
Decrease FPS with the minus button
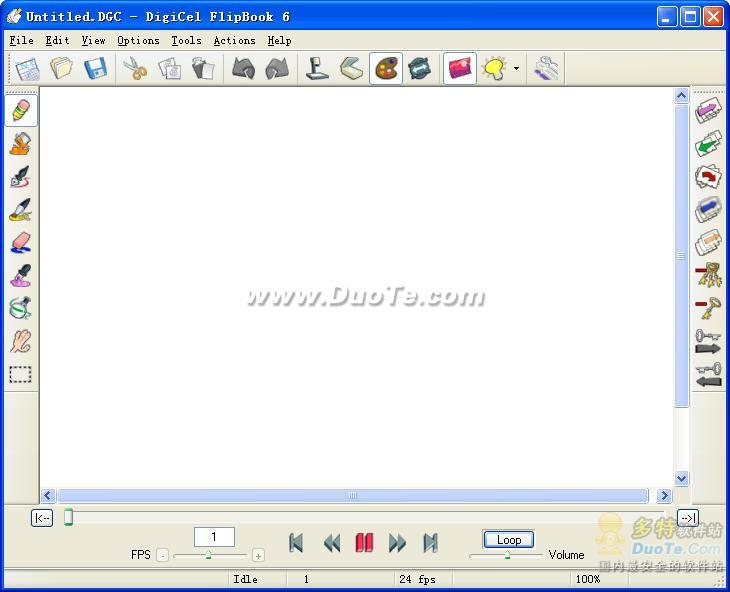(x=162, y=555)
